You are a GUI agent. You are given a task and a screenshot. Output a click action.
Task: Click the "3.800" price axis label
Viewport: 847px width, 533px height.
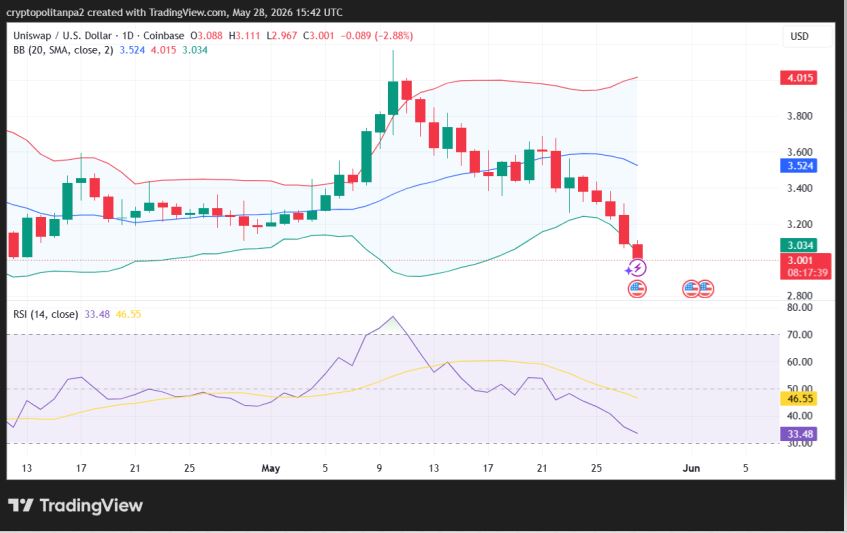click(799, 116)
